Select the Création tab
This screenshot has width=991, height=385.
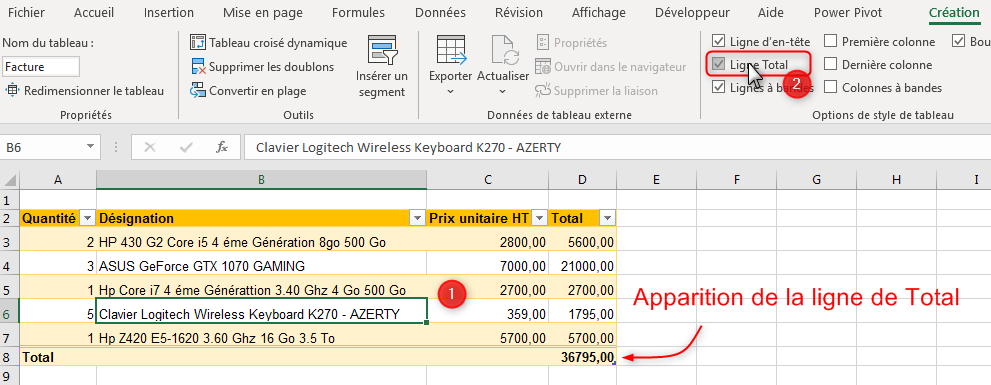click(x=954, y=13)
